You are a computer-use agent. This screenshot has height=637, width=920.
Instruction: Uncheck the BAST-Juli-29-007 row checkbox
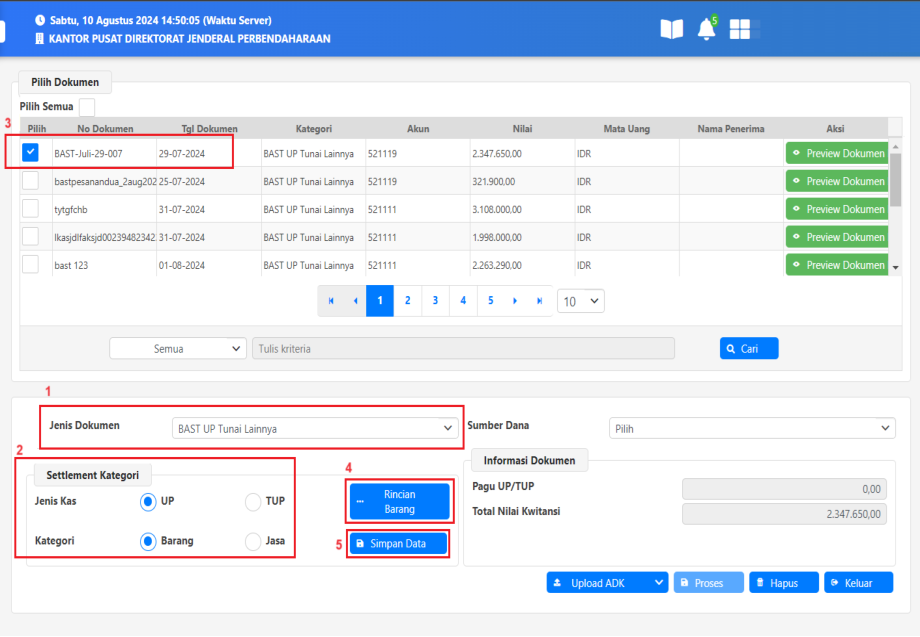pos(31,153)
